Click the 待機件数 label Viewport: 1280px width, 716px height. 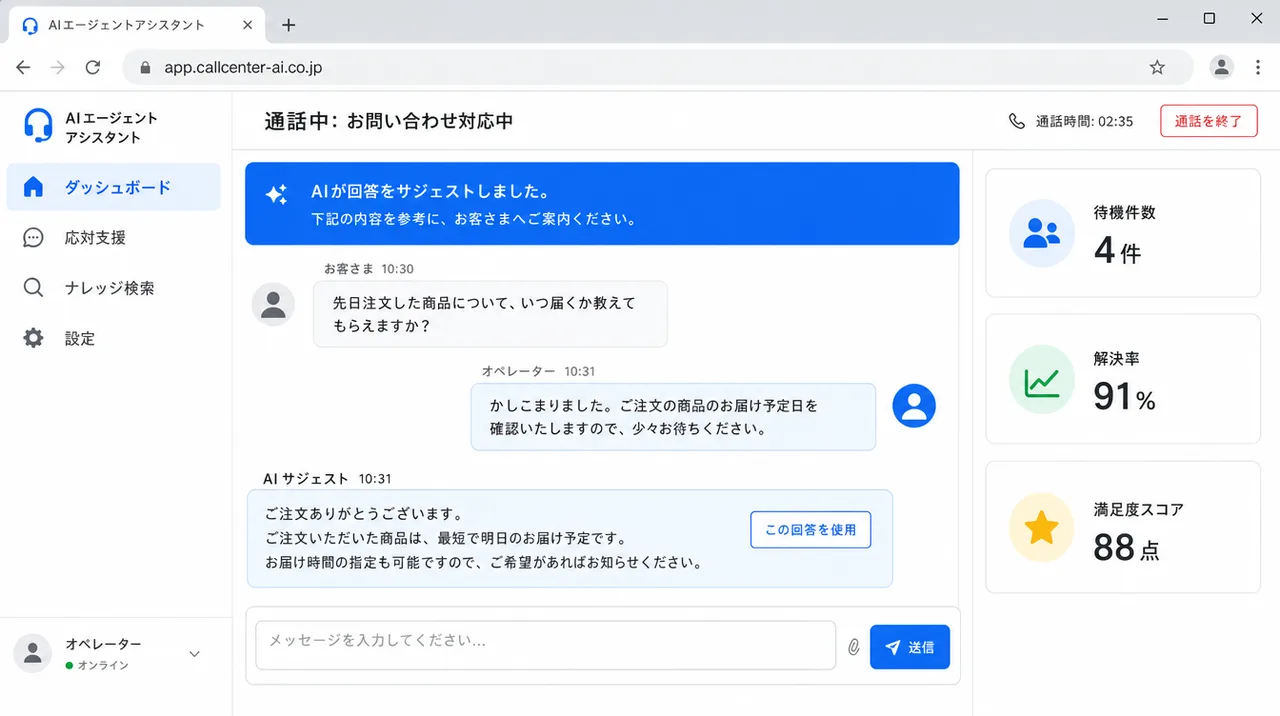[1124, 212]
